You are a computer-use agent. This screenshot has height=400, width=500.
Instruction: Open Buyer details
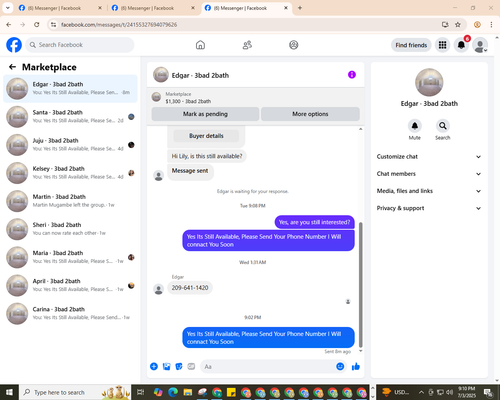point(206,136)
